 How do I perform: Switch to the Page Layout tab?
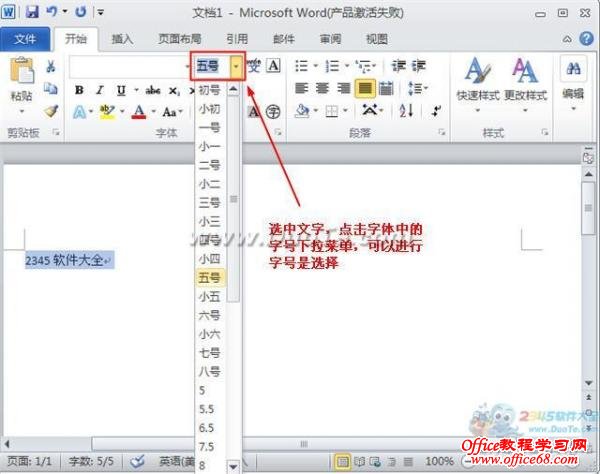179,39
